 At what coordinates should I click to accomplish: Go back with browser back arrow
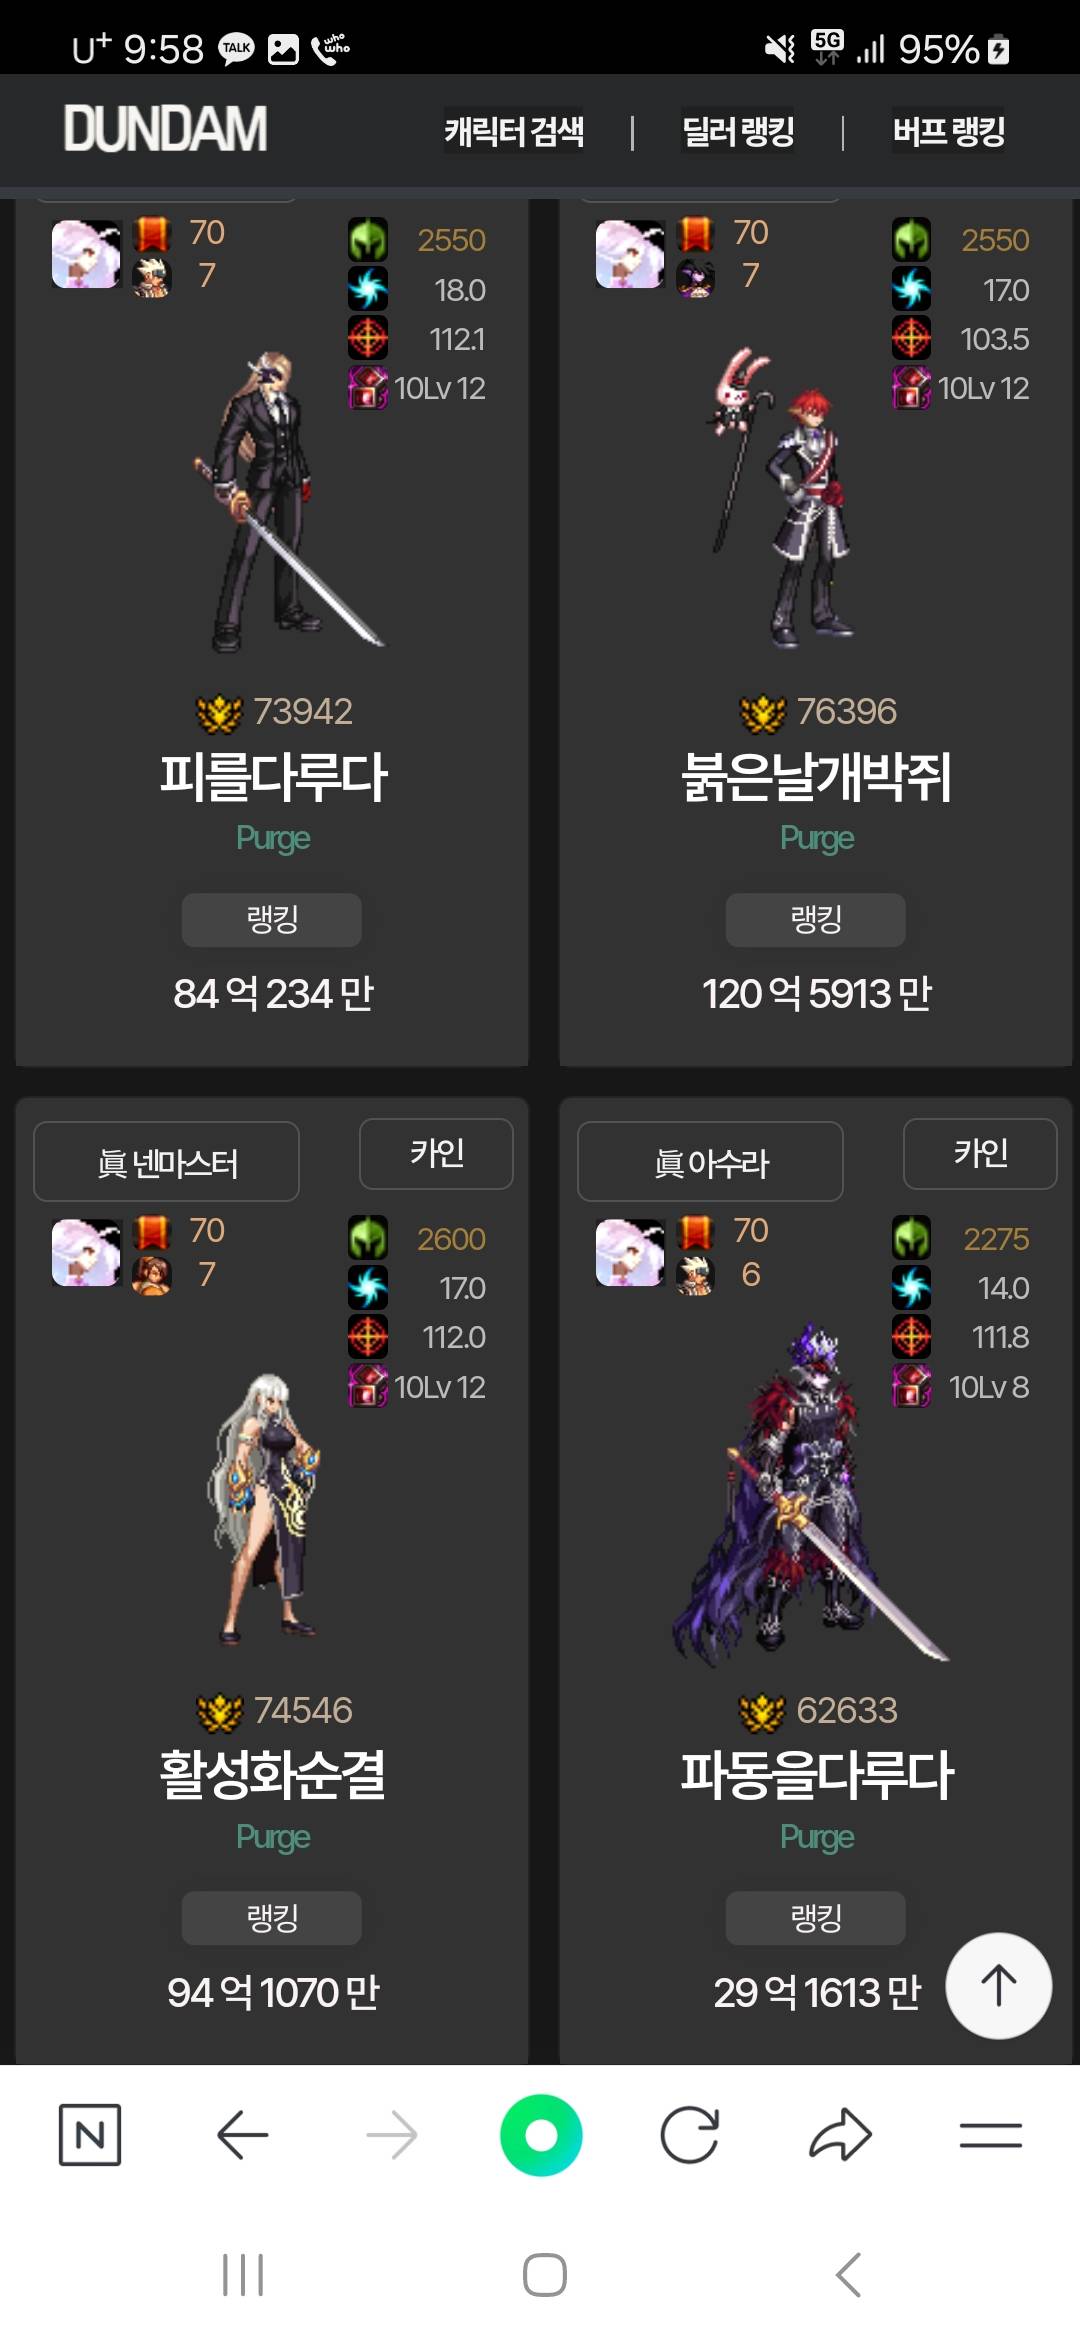click(x=242, y=2135)
